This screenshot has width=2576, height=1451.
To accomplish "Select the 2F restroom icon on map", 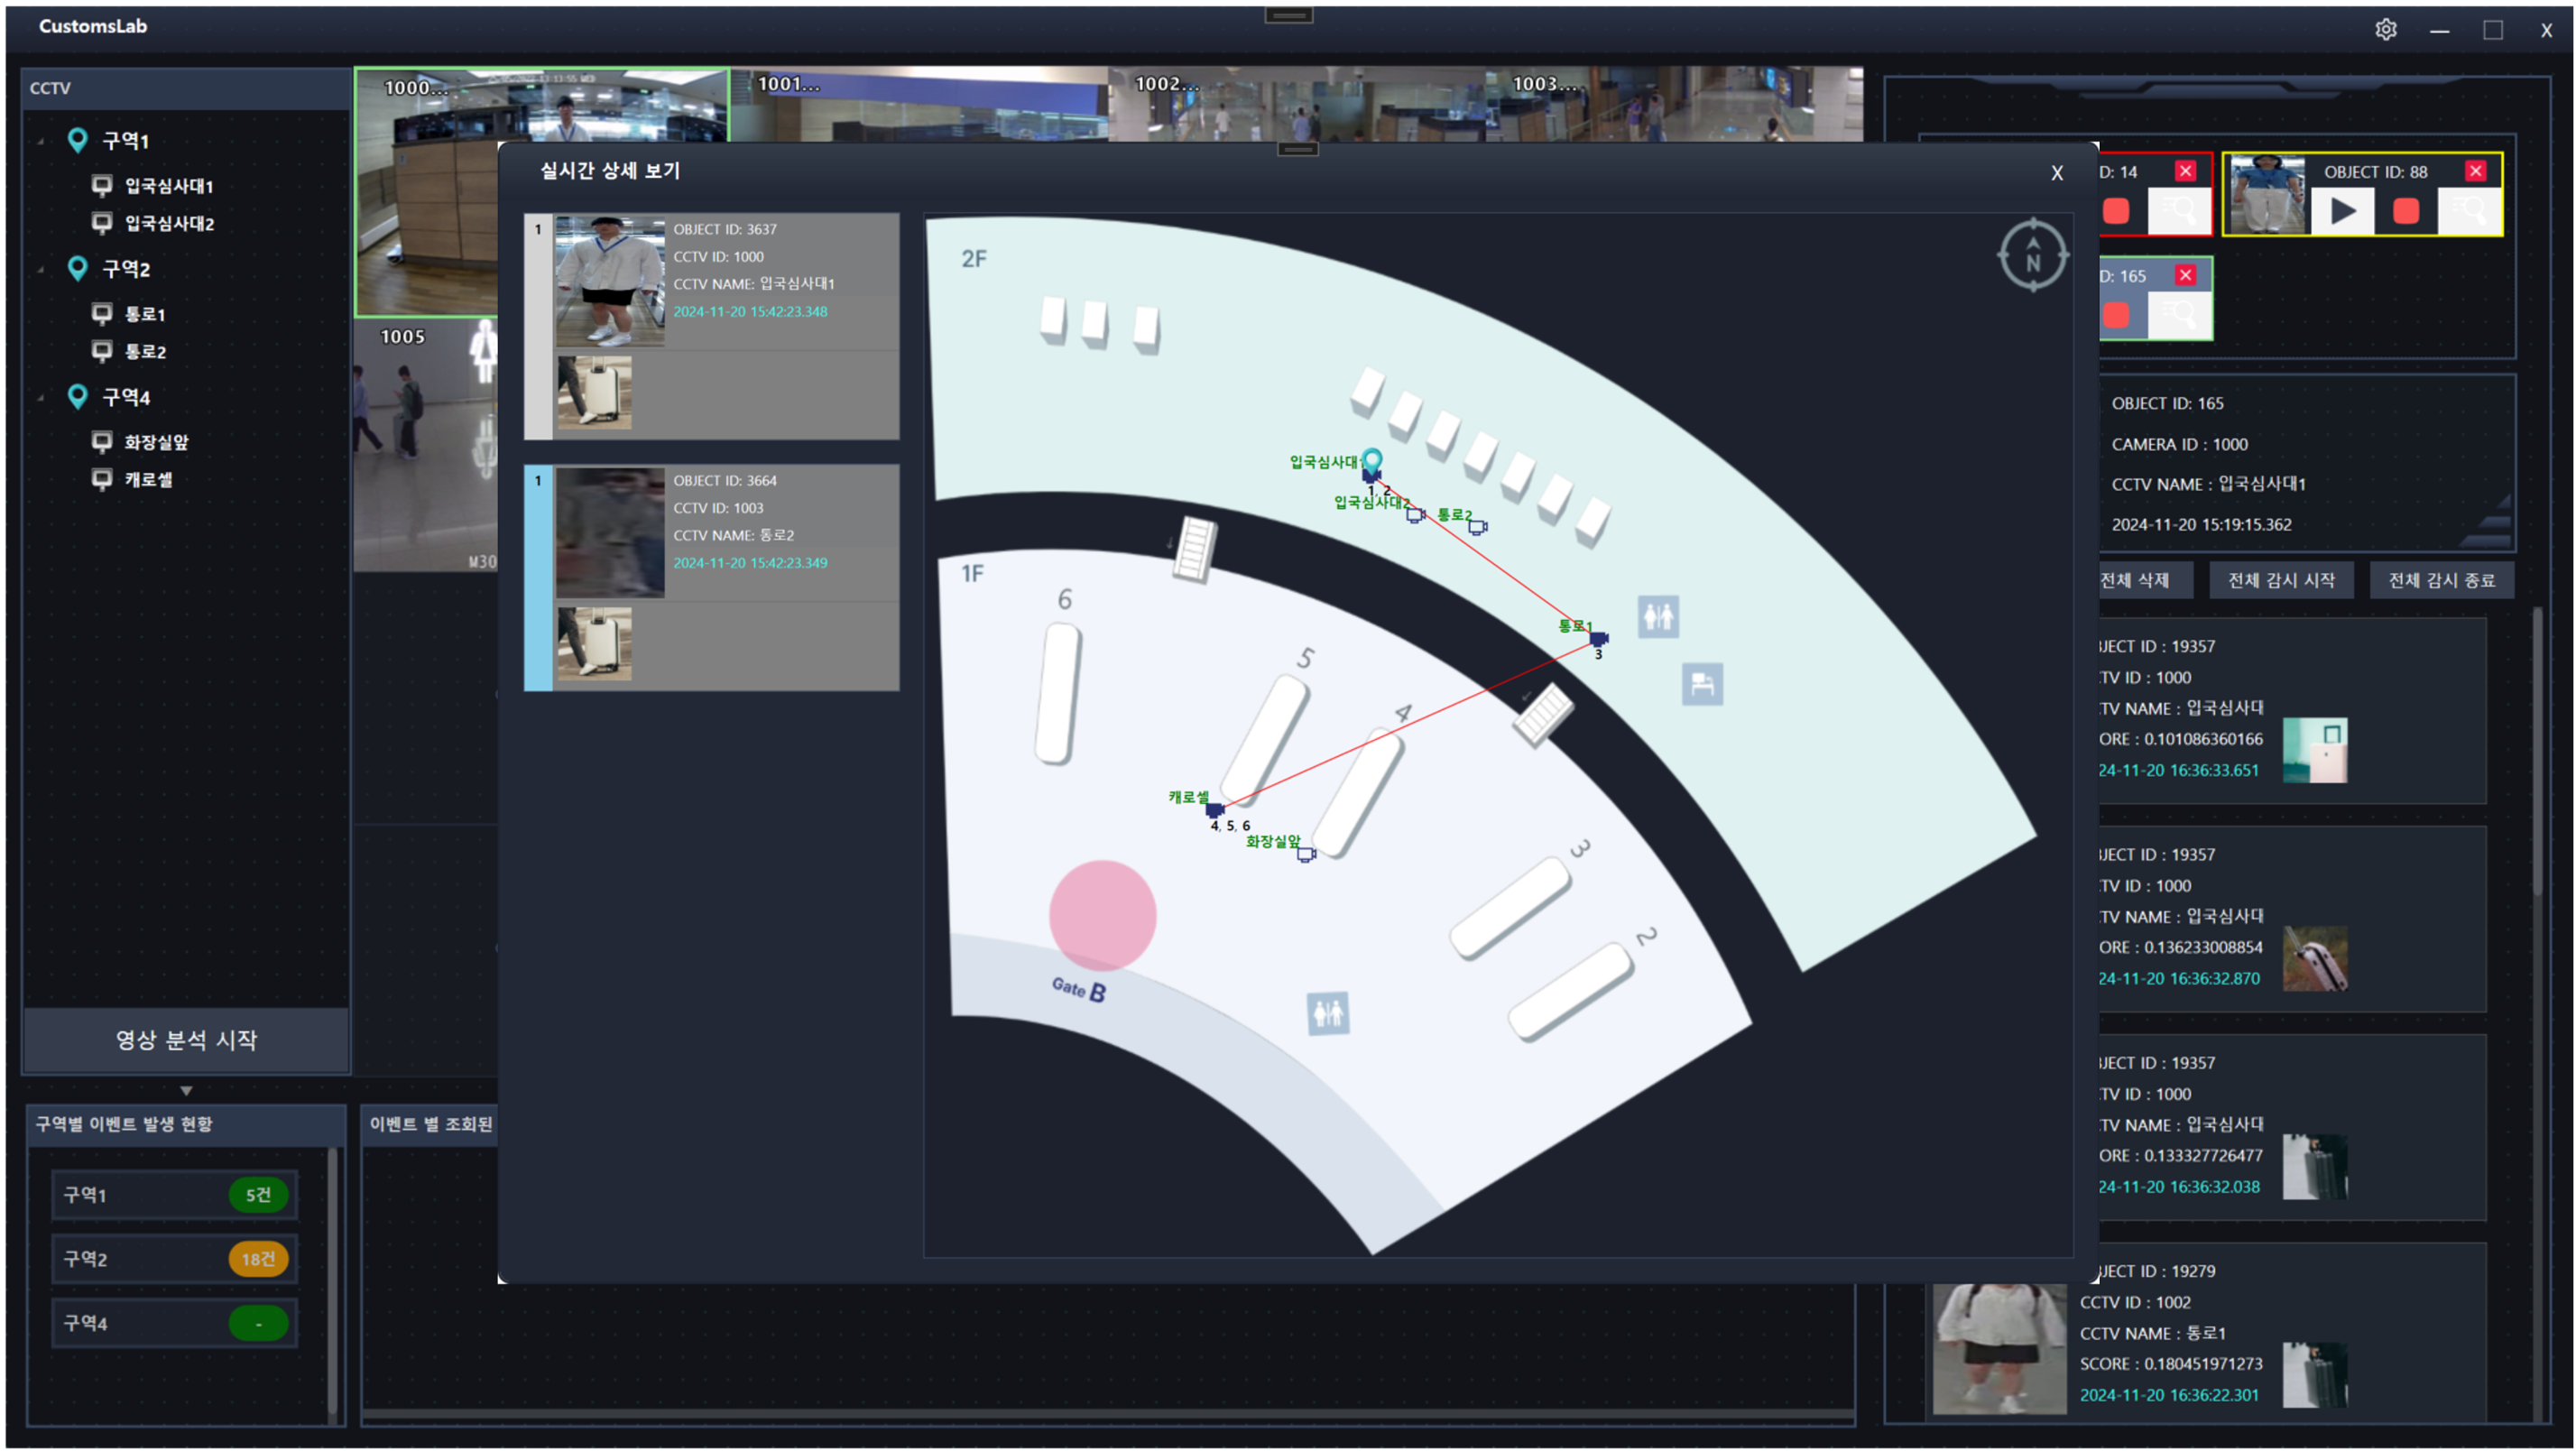I will tap(1658, 616).
